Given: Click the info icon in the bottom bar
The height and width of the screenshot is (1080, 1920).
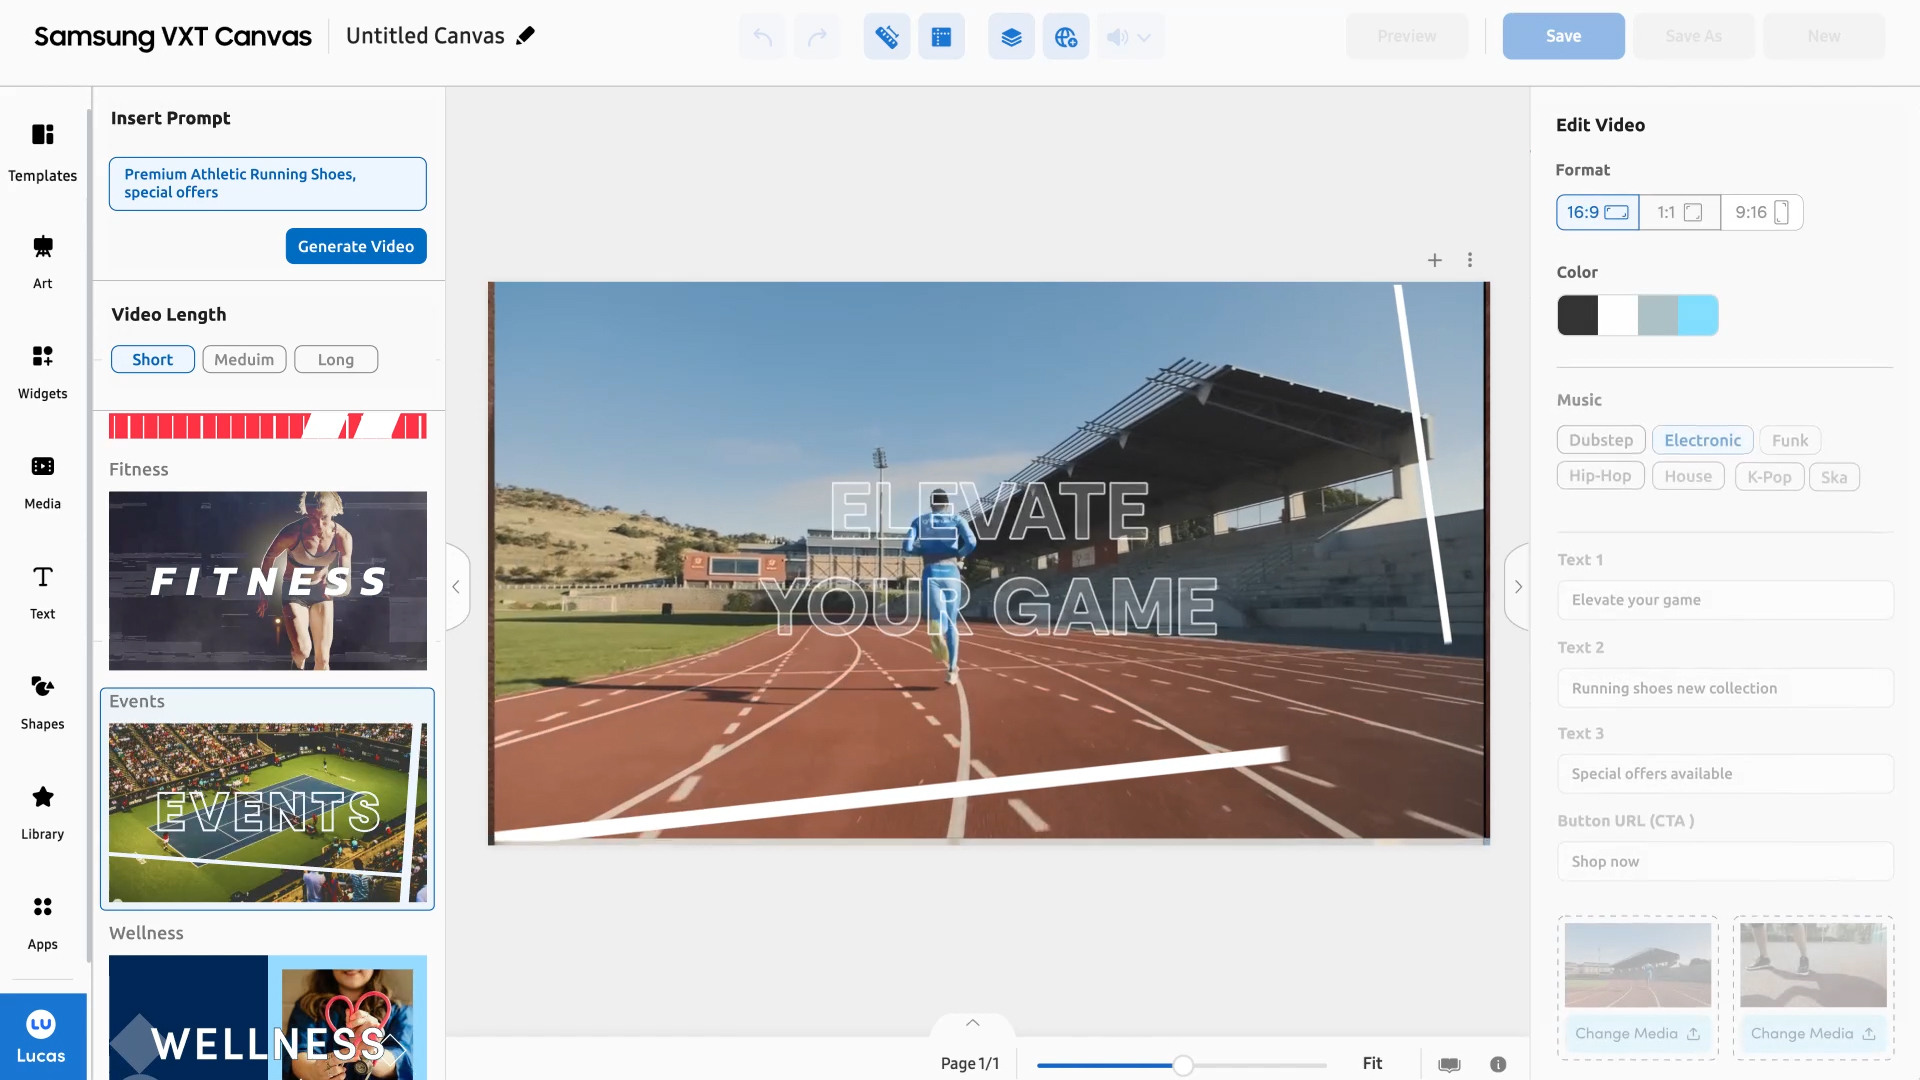Looking at the screenshot, I should click(1498, 1064).
